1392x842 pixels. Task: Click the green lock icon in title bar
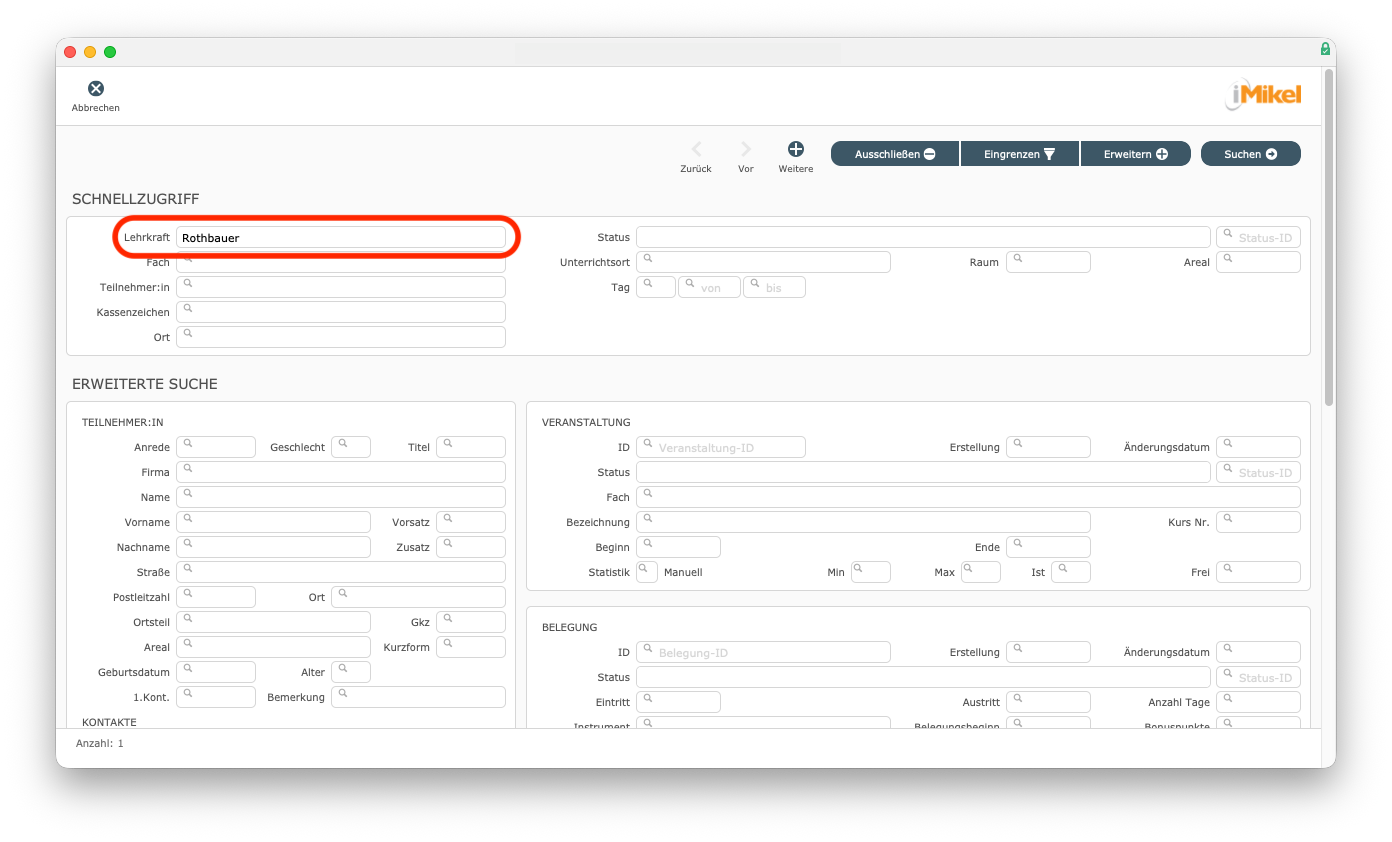[x=1325, y=49]
